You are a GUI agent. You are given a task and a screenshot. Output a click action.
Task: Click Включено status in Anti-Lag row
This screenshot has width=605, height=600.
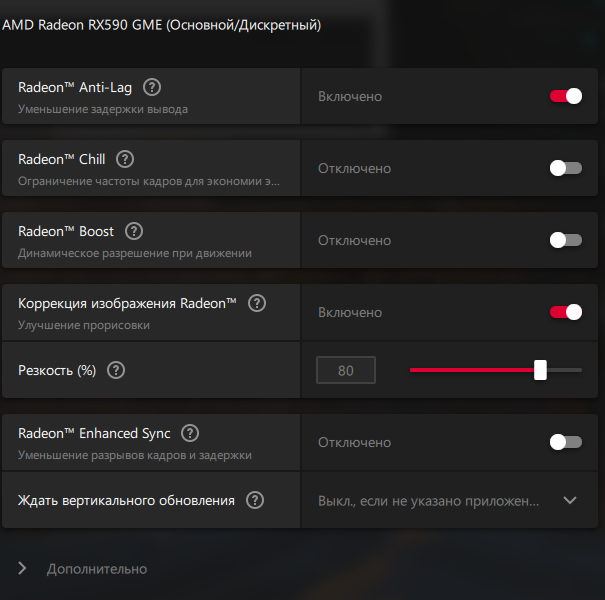350,96
